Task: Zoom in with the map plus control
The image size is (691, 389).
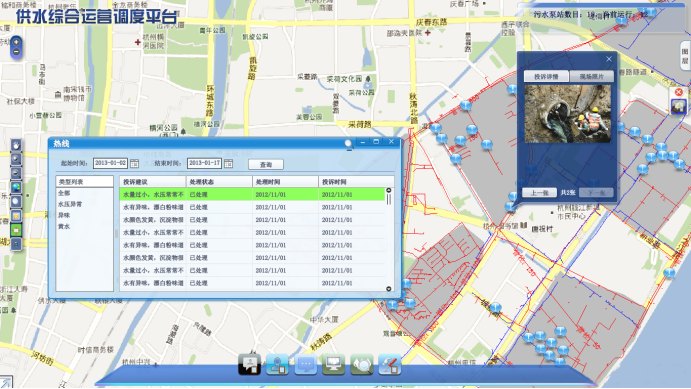Action: point(16,42)
